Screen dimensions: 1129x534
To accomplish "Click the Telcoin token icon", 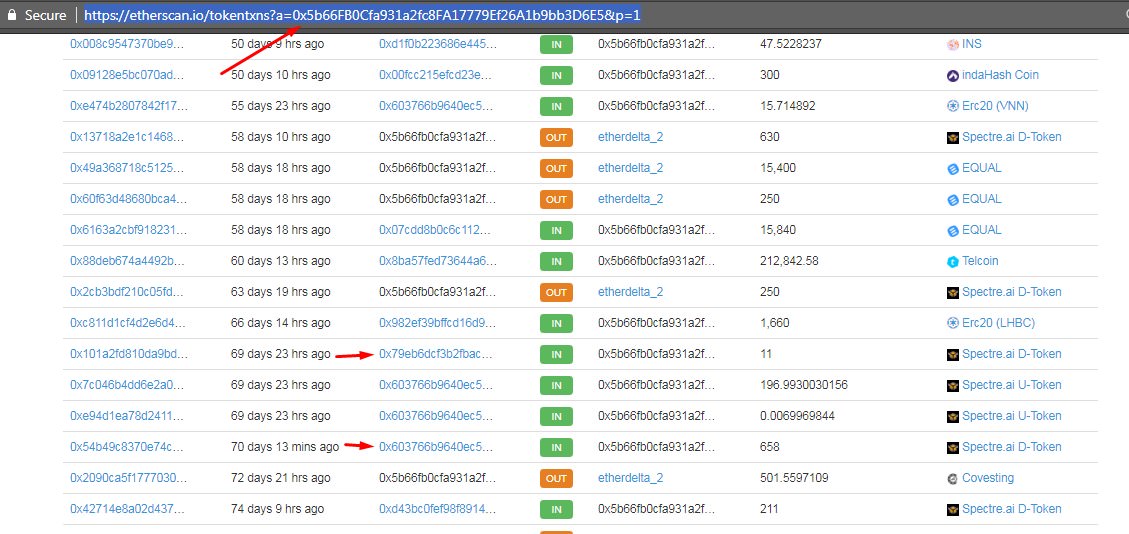I will pos(953,261).
